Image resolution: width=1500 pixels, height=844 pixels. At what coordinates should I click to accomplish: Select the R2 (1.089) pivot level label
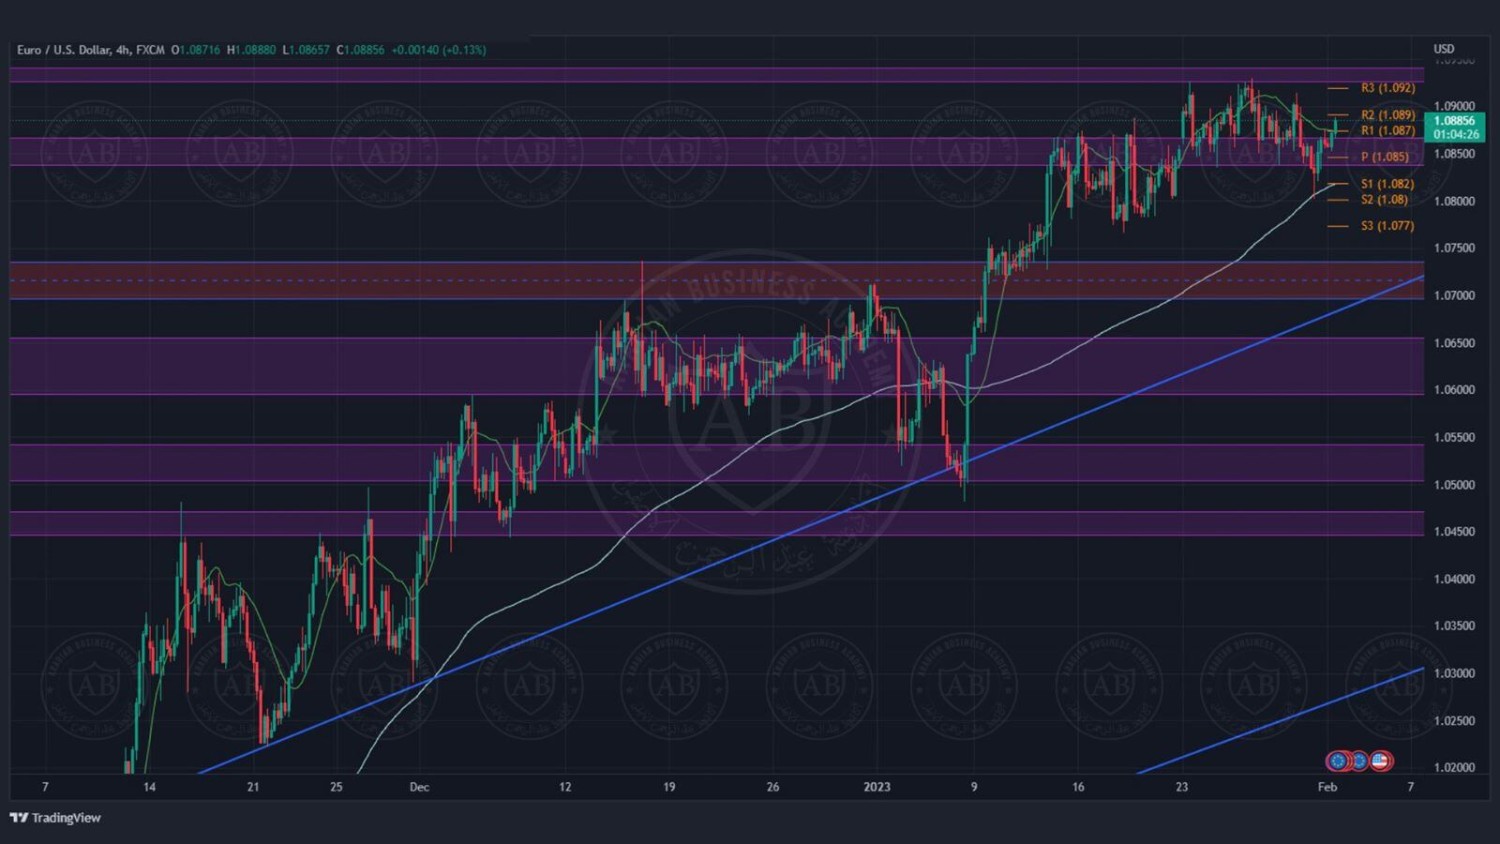[1387, 115]
